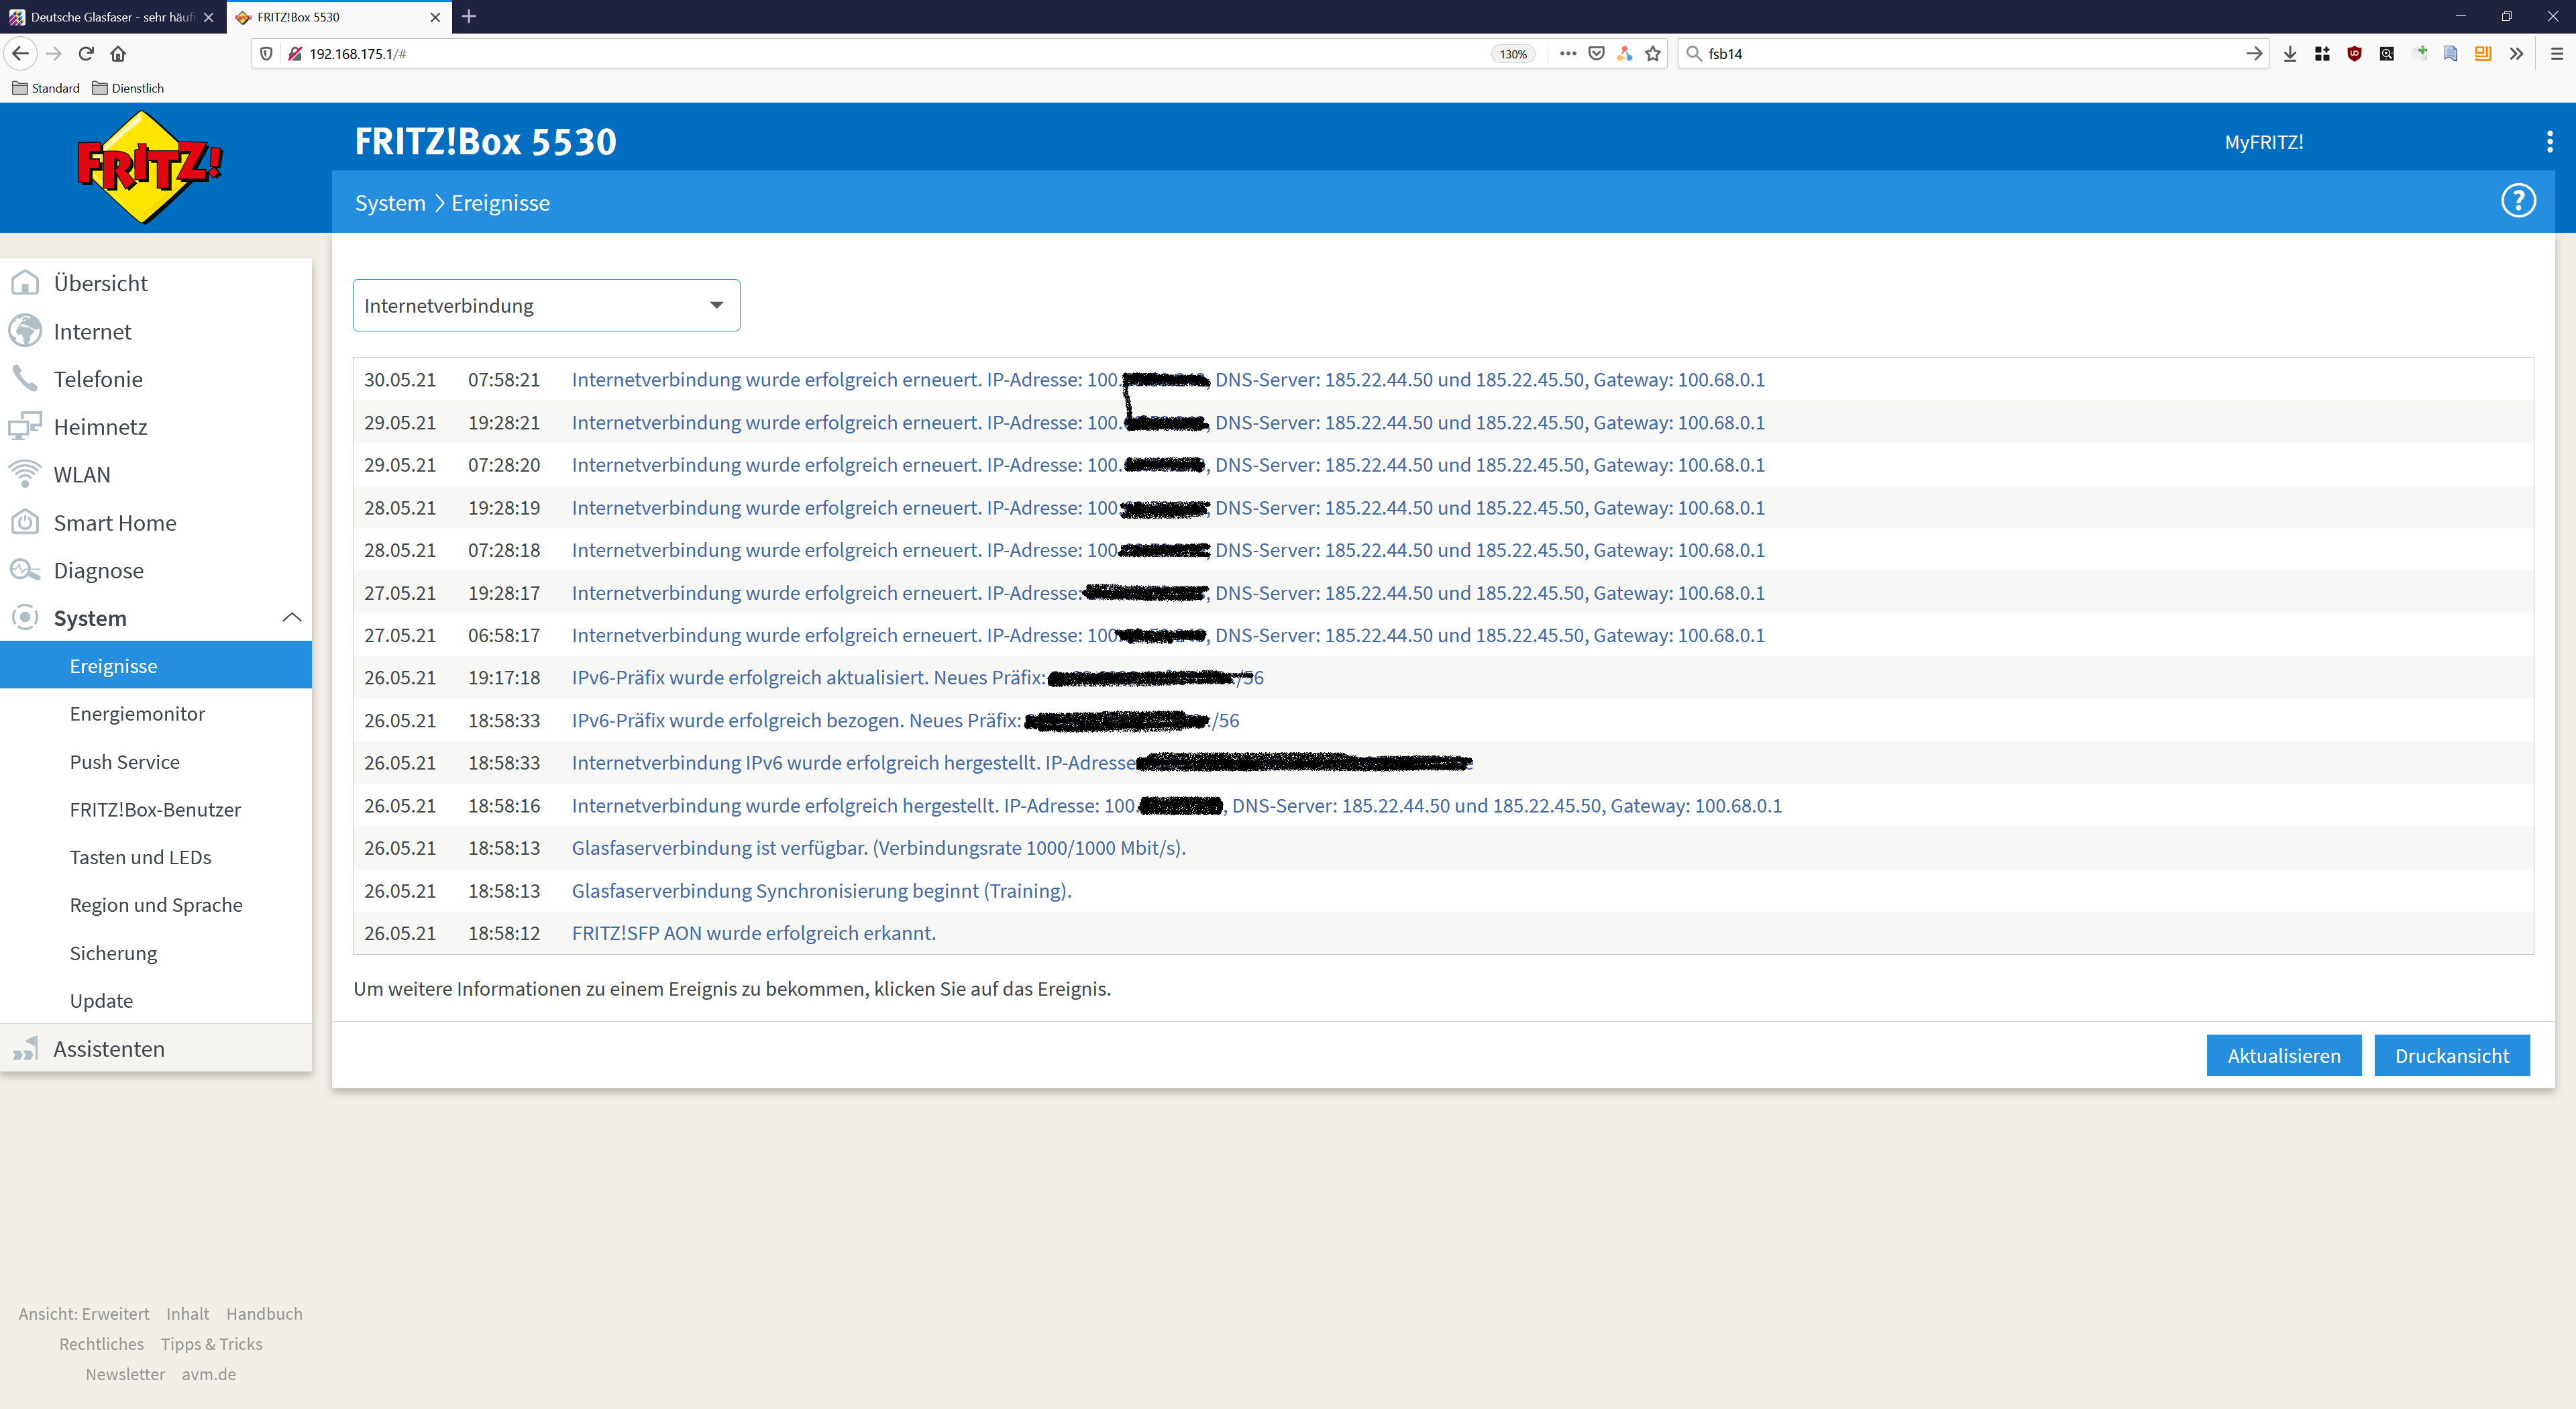Open the MyFRITZ! link
The height and width of the screenshot is (1409, 2576).
click(2263, 142)
